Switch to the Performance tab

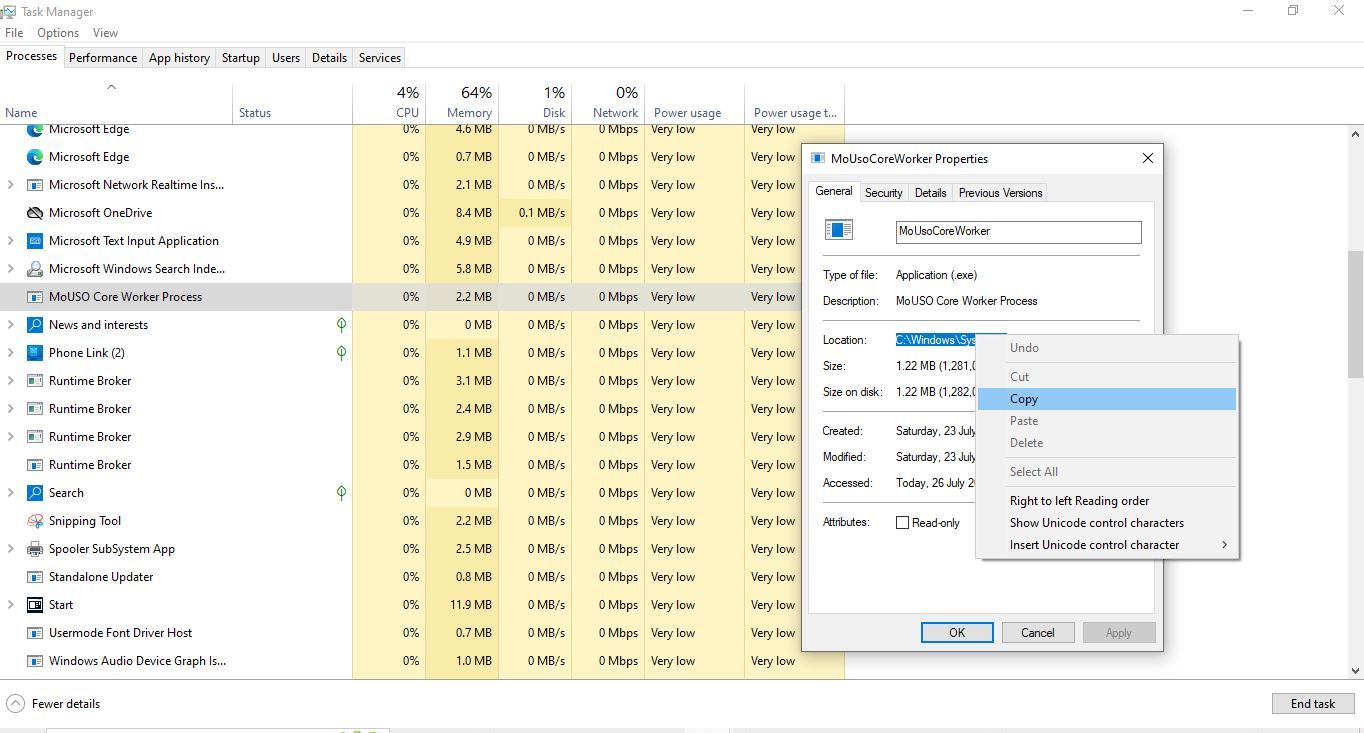point(103,58)
